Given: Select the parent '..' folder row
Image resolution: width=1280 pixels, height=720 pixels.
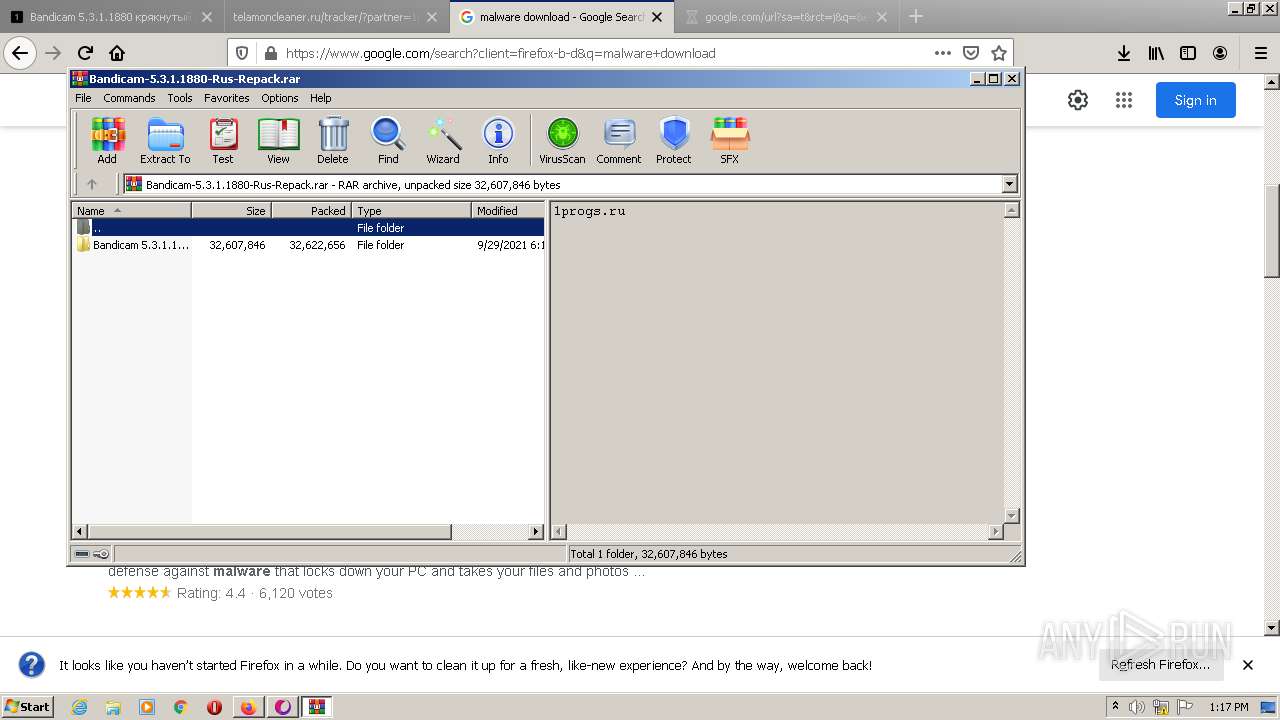Looking at the screenshot, I should click(x=309, y=228).
